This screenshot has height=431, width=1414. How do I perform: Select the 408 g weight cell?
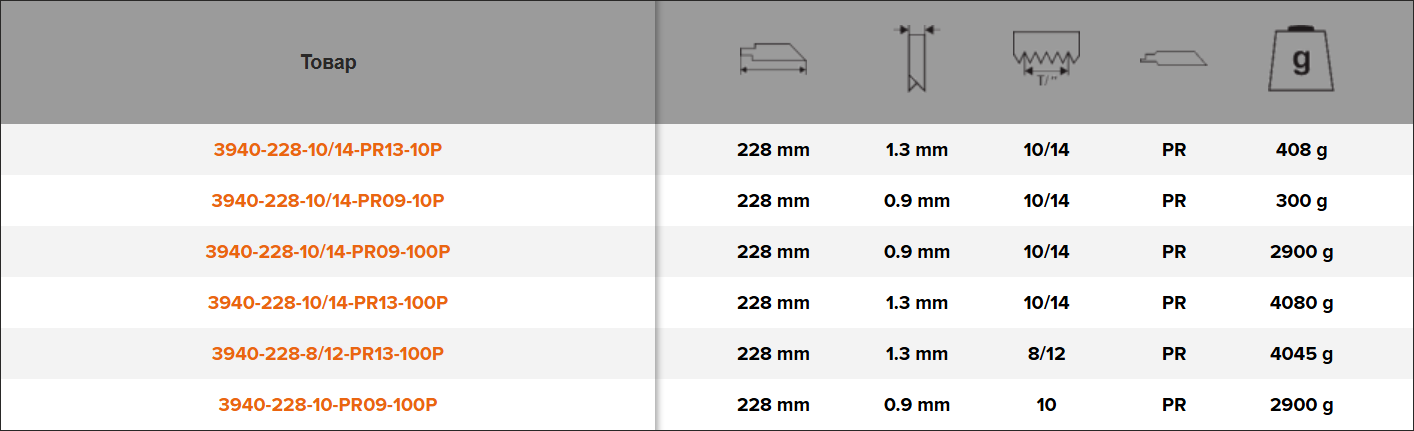tap(1301, 150)
